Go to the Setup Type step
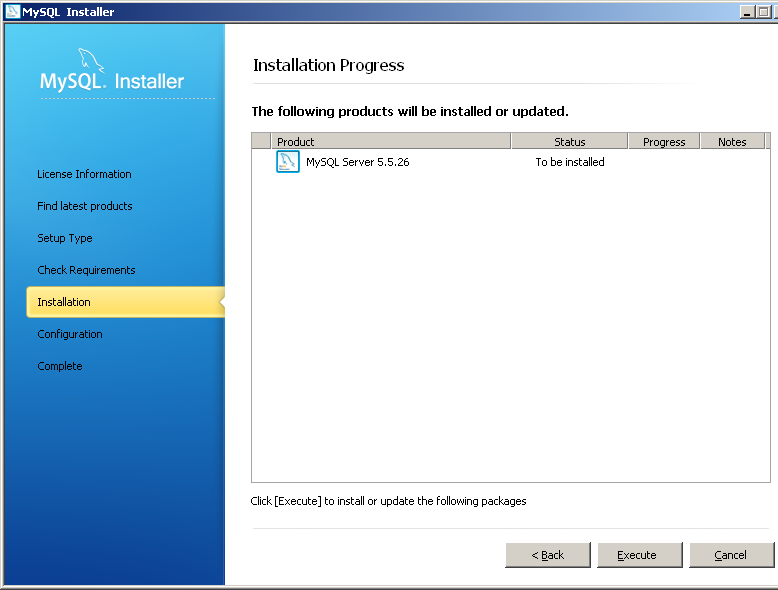This screenshot has height=590, width=778. coord(65,238)
